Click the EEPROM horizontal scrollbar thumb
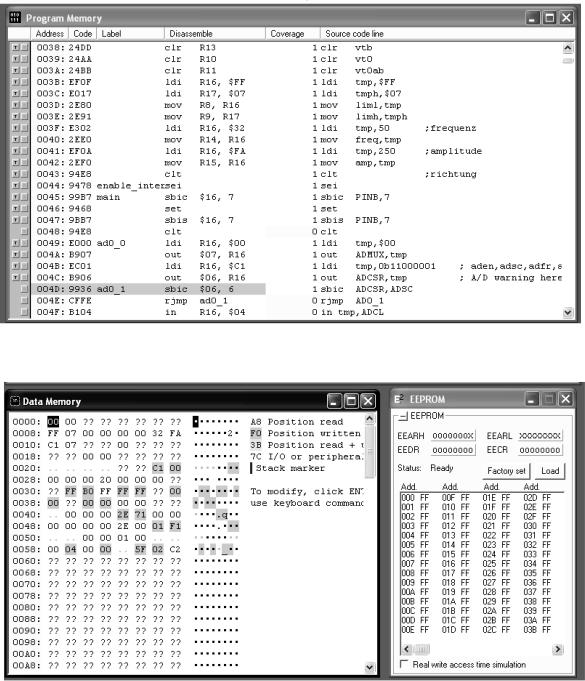This screenshot has width=585, height=681. (421, 649)
